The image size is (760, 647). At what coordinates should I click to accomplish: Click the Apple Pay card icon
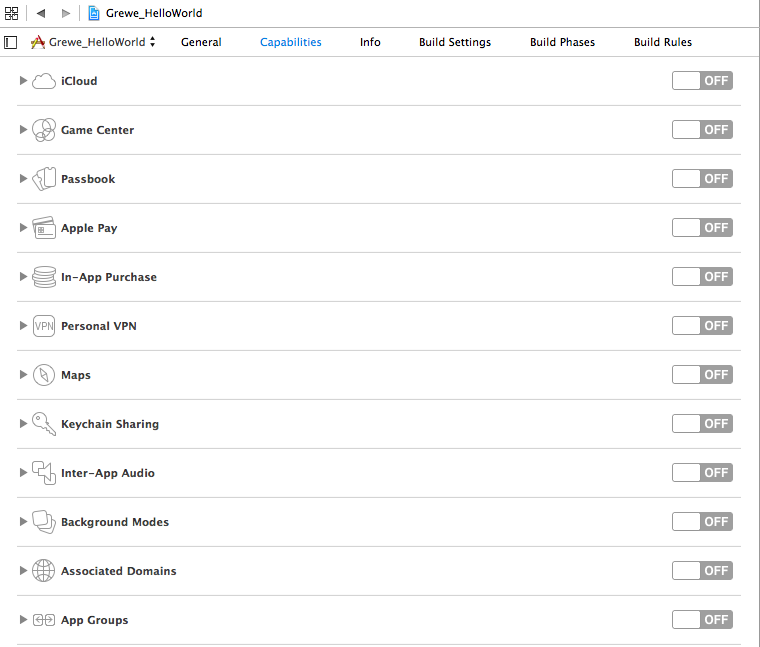[44, 228]
